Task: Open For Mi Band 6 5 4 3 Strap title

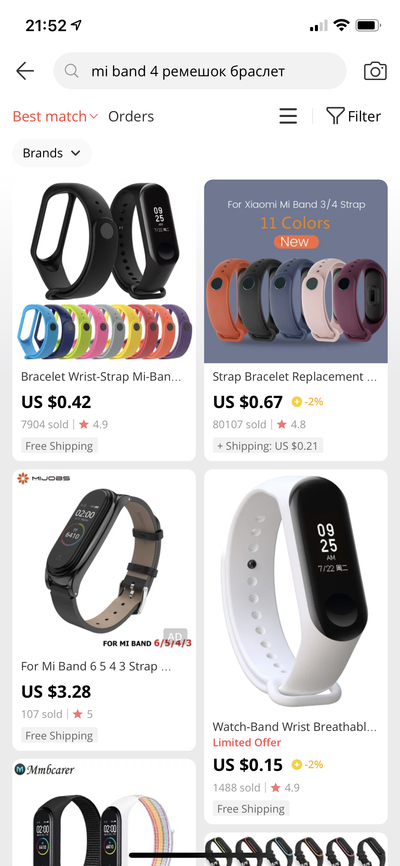Action: tap(96, 666)
